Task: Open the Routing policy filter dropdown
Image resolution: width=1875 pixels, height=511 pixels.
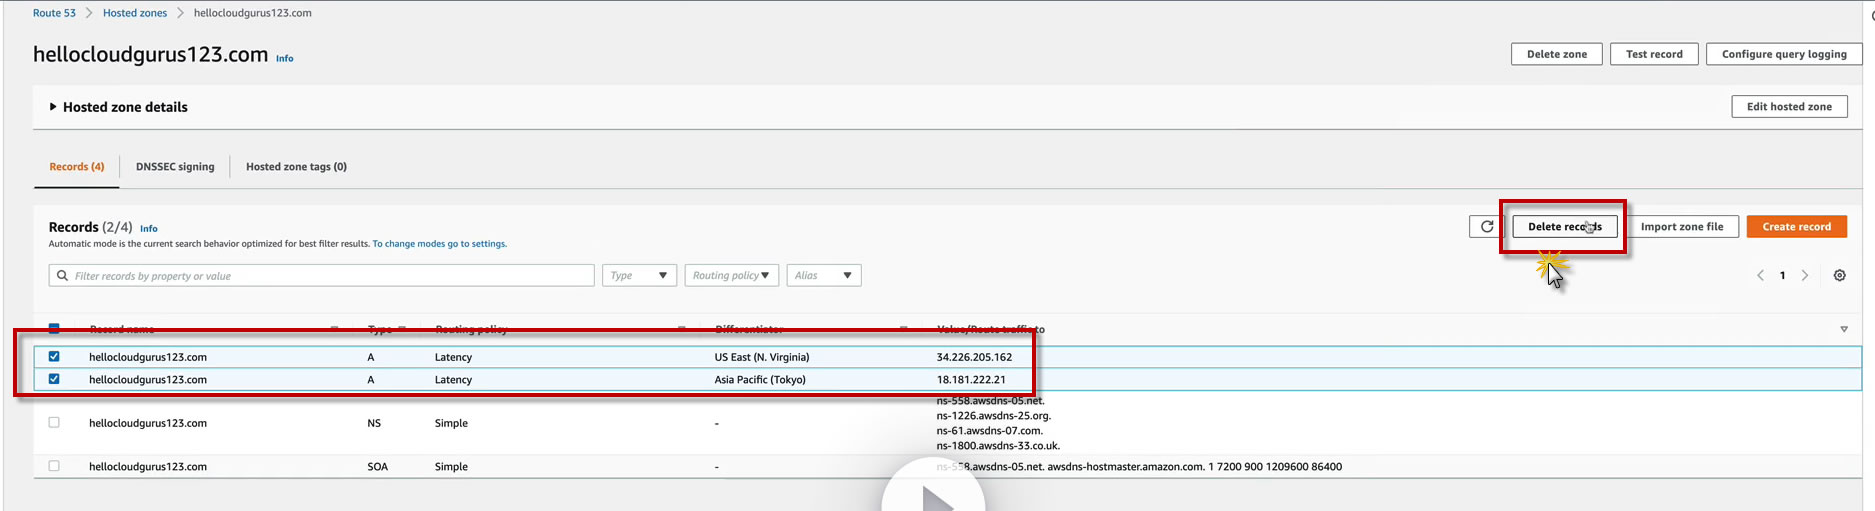Action: [731, 276]
